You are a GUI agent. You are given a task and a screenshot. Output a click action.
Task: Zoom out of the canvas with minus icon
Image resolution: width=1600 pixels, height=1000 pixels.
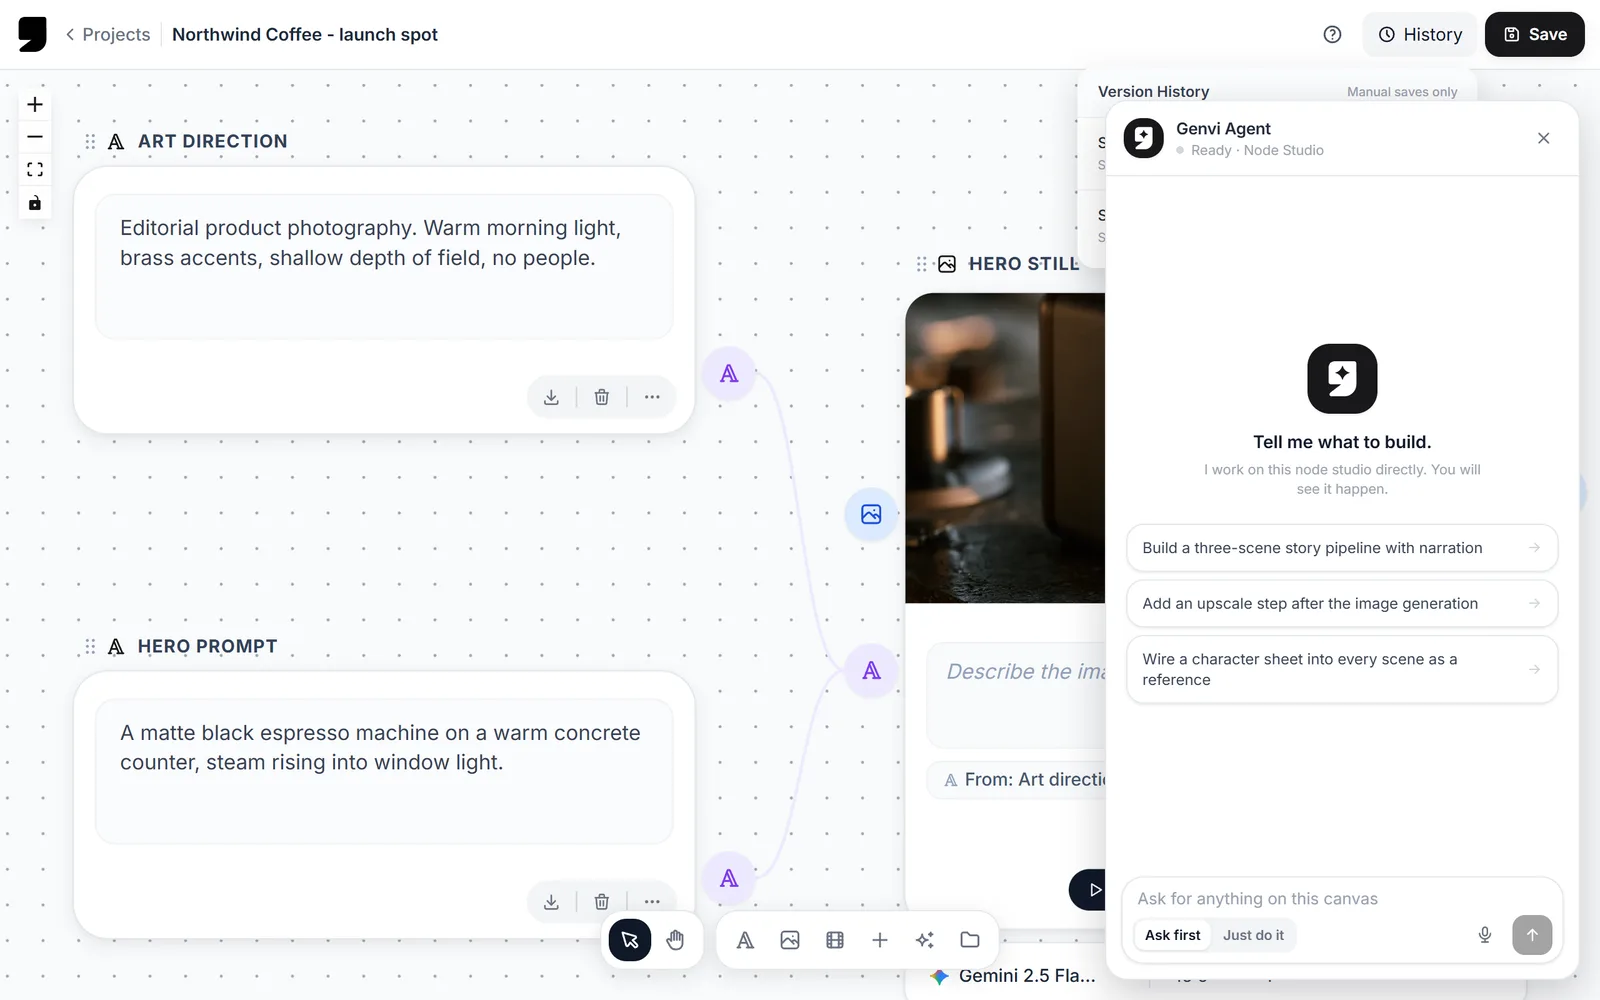(x=35, y=137)
